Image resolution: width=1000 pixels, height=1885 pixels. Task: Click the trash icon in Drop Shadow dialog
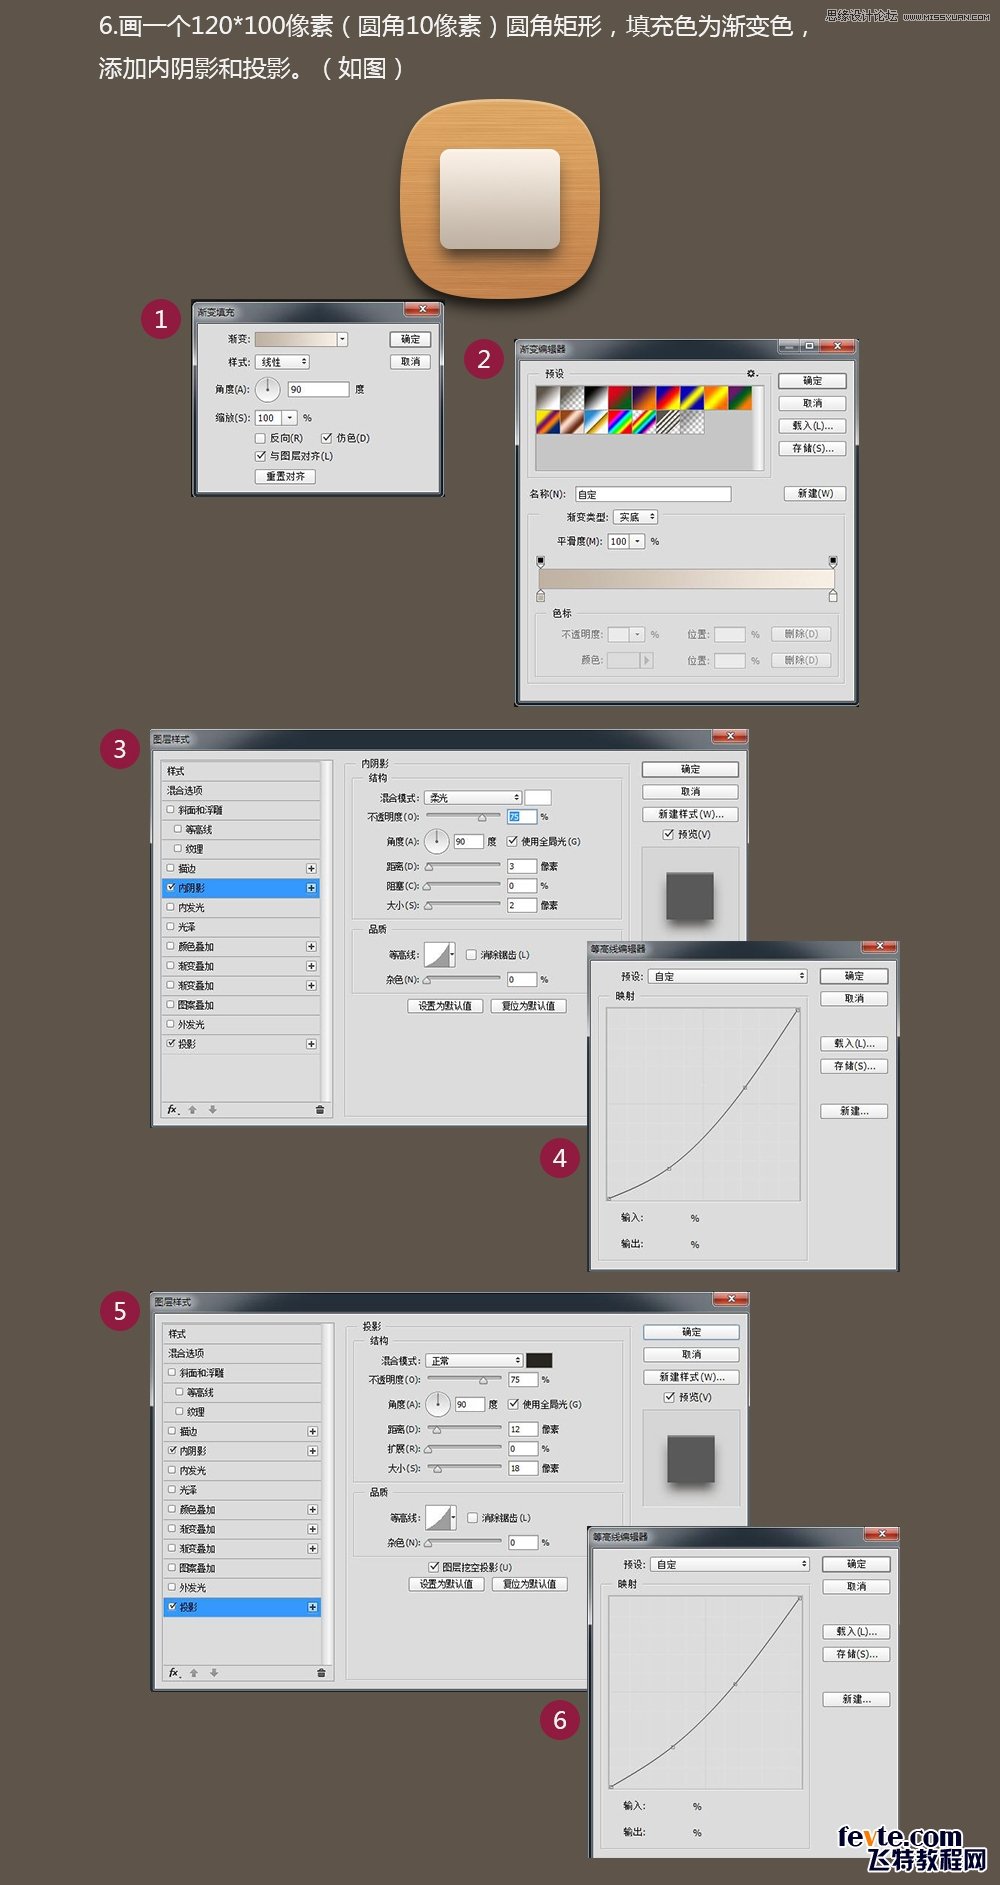pos(321,1672)
